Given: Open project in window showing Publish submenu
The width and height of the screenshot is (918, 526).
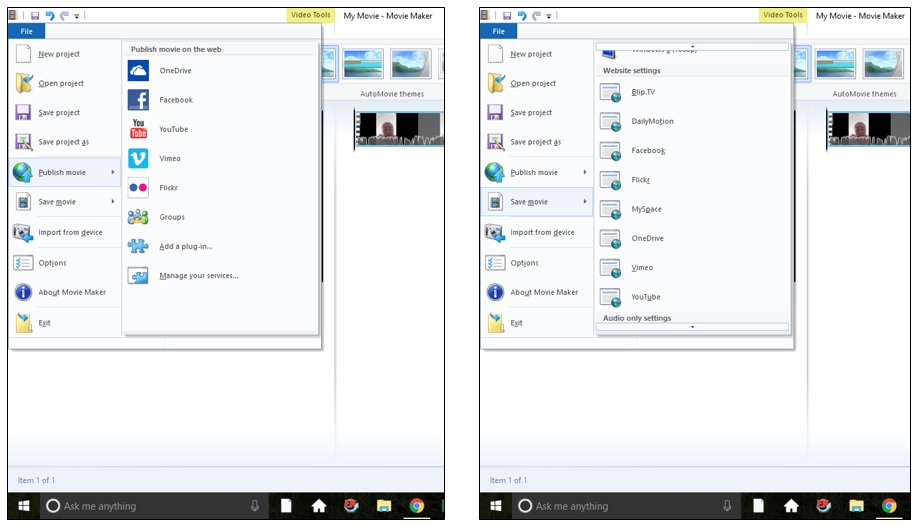Looking at the screenshot, I should (x=65, y=83).
